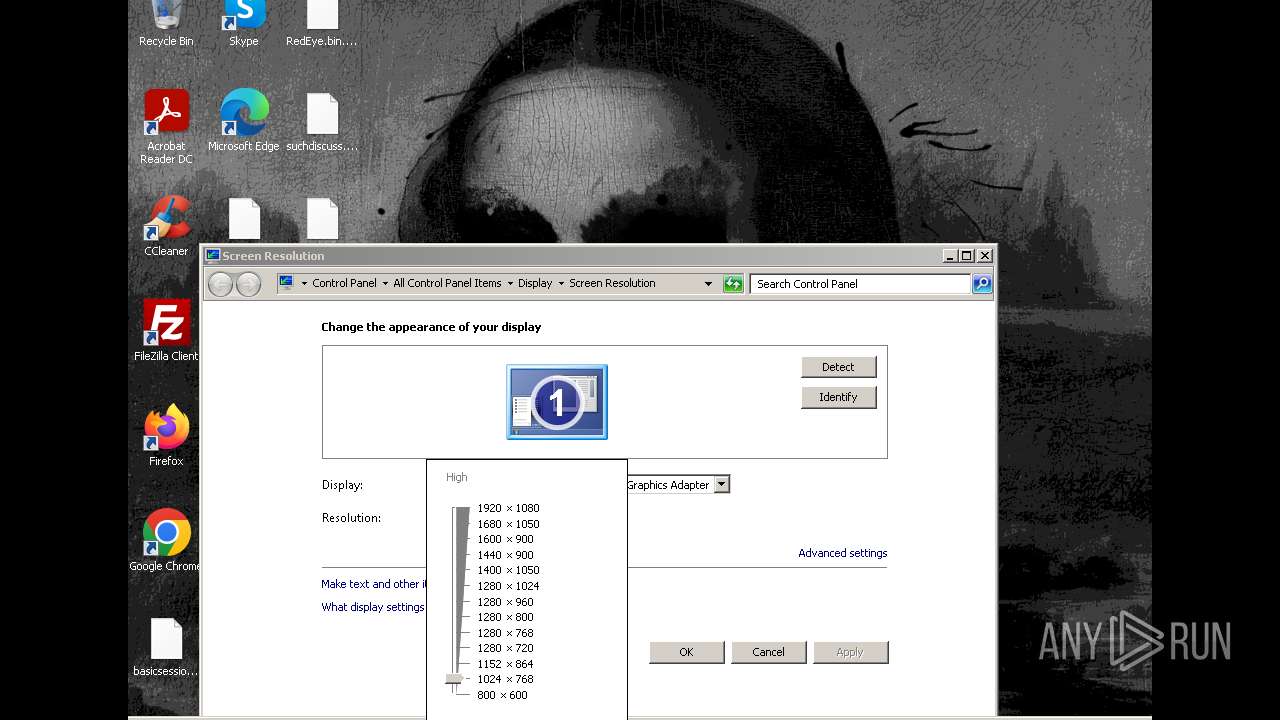Choose 1440 × 900 resolution
Image resolution: width=1280 pixels, height=720 pixels.
(505, 555)
